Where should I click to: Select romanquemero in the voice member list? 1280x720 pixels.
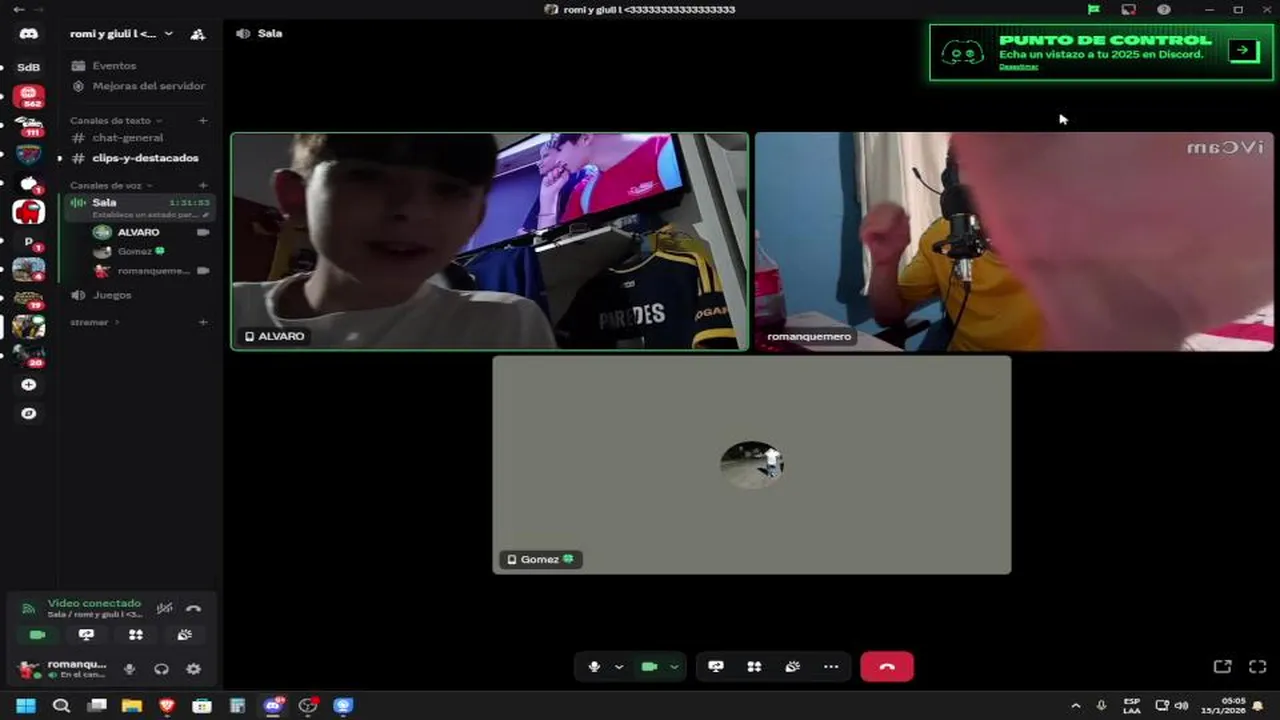click(x=150, y=271)
